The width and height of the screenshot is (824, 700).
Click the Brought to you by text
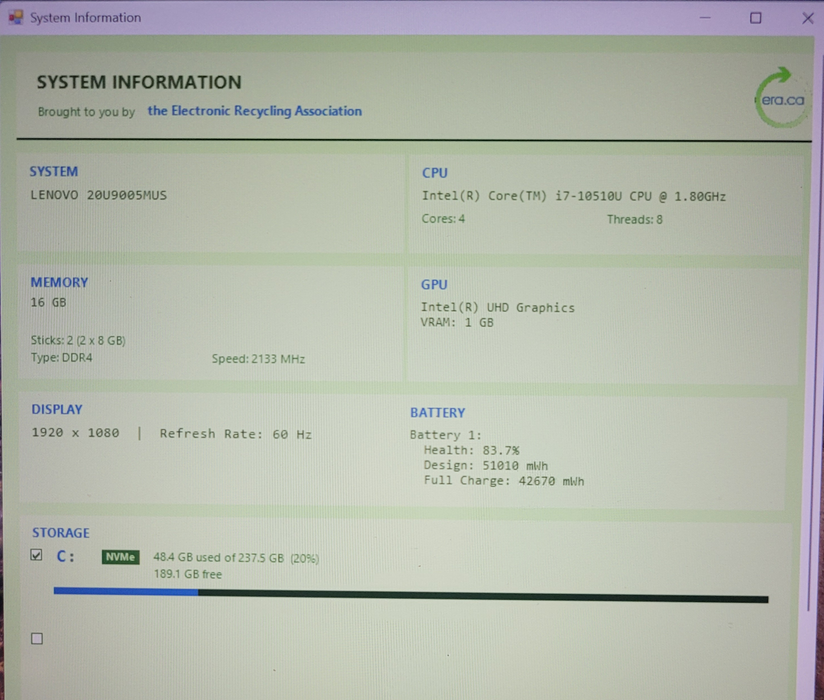coord(86,112)
